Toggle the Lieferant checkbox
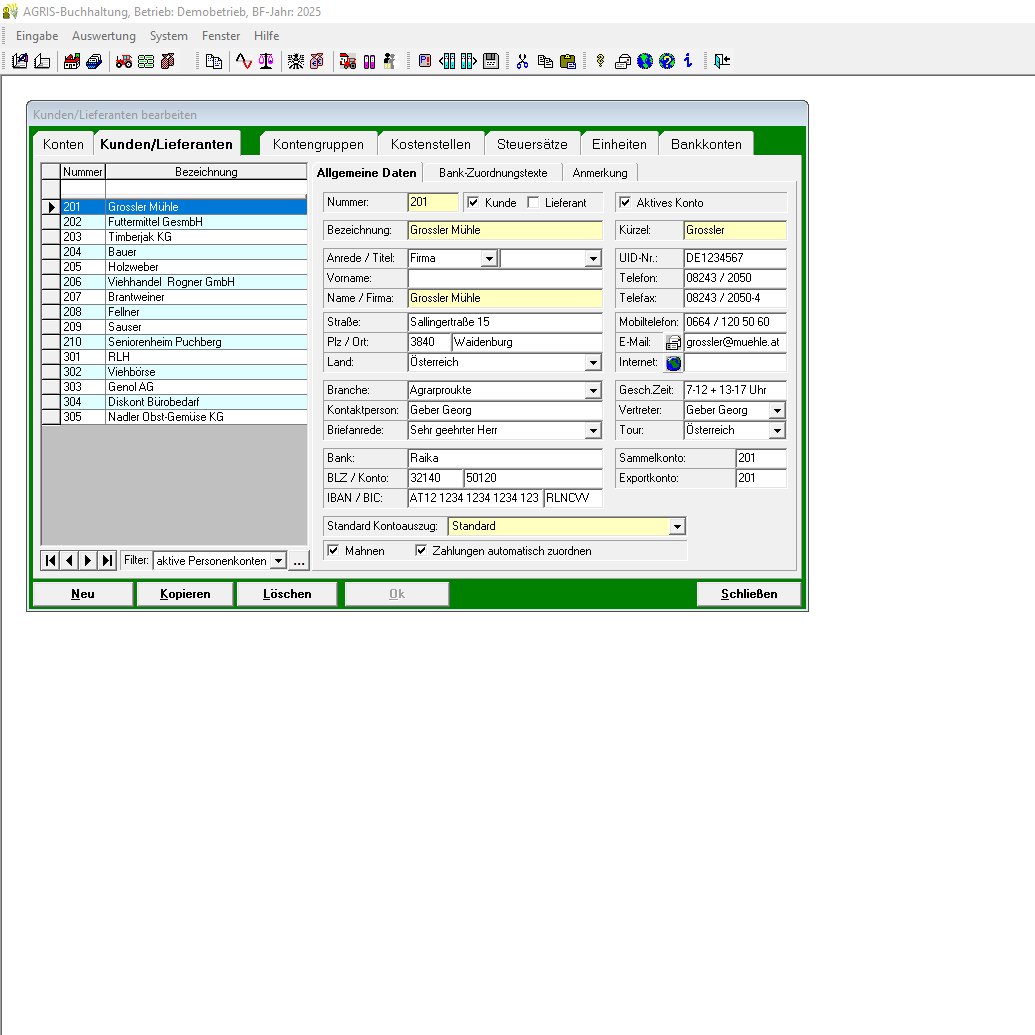This screenshot has height=1035, width=1035. (534, 203)
